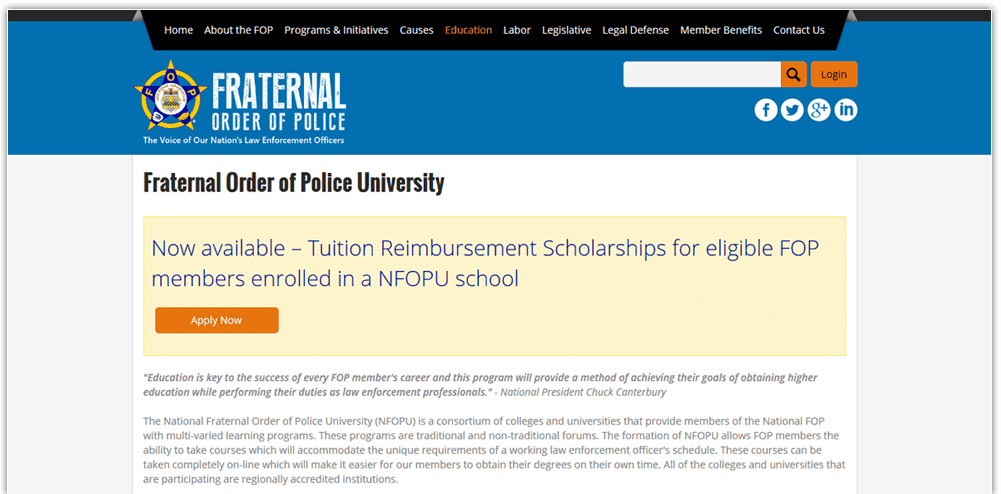The height and width of the screenshot is (494, 1001).
Task: Open the Member Benefits menu
Action: [x=721, y=30]
